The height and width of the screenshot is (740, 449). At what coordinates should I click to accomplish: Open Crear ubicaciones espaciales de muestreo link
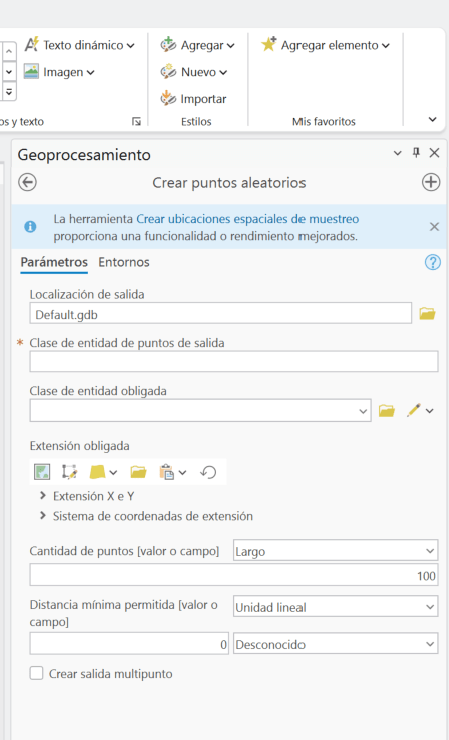(247, 219)
